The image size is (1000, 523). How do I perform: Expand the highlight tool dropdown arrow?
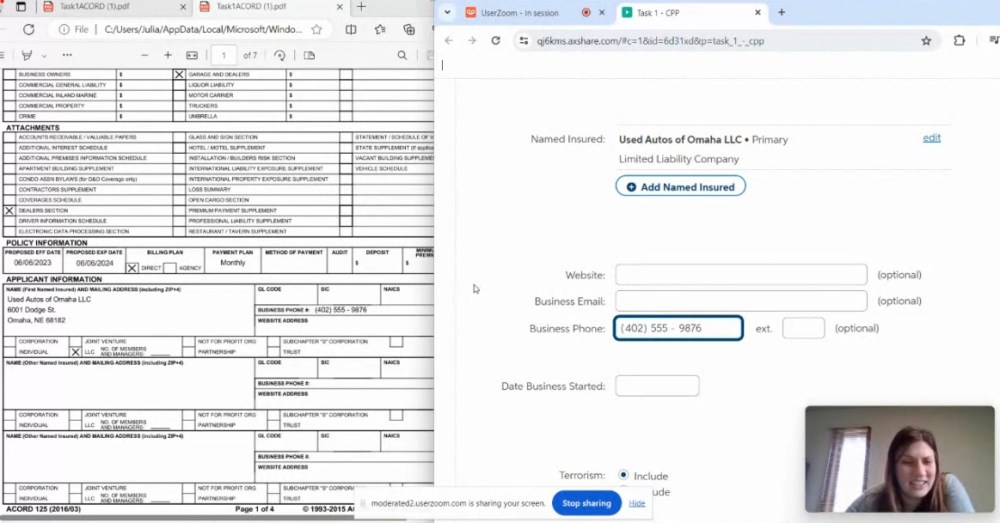coord(44,55)
